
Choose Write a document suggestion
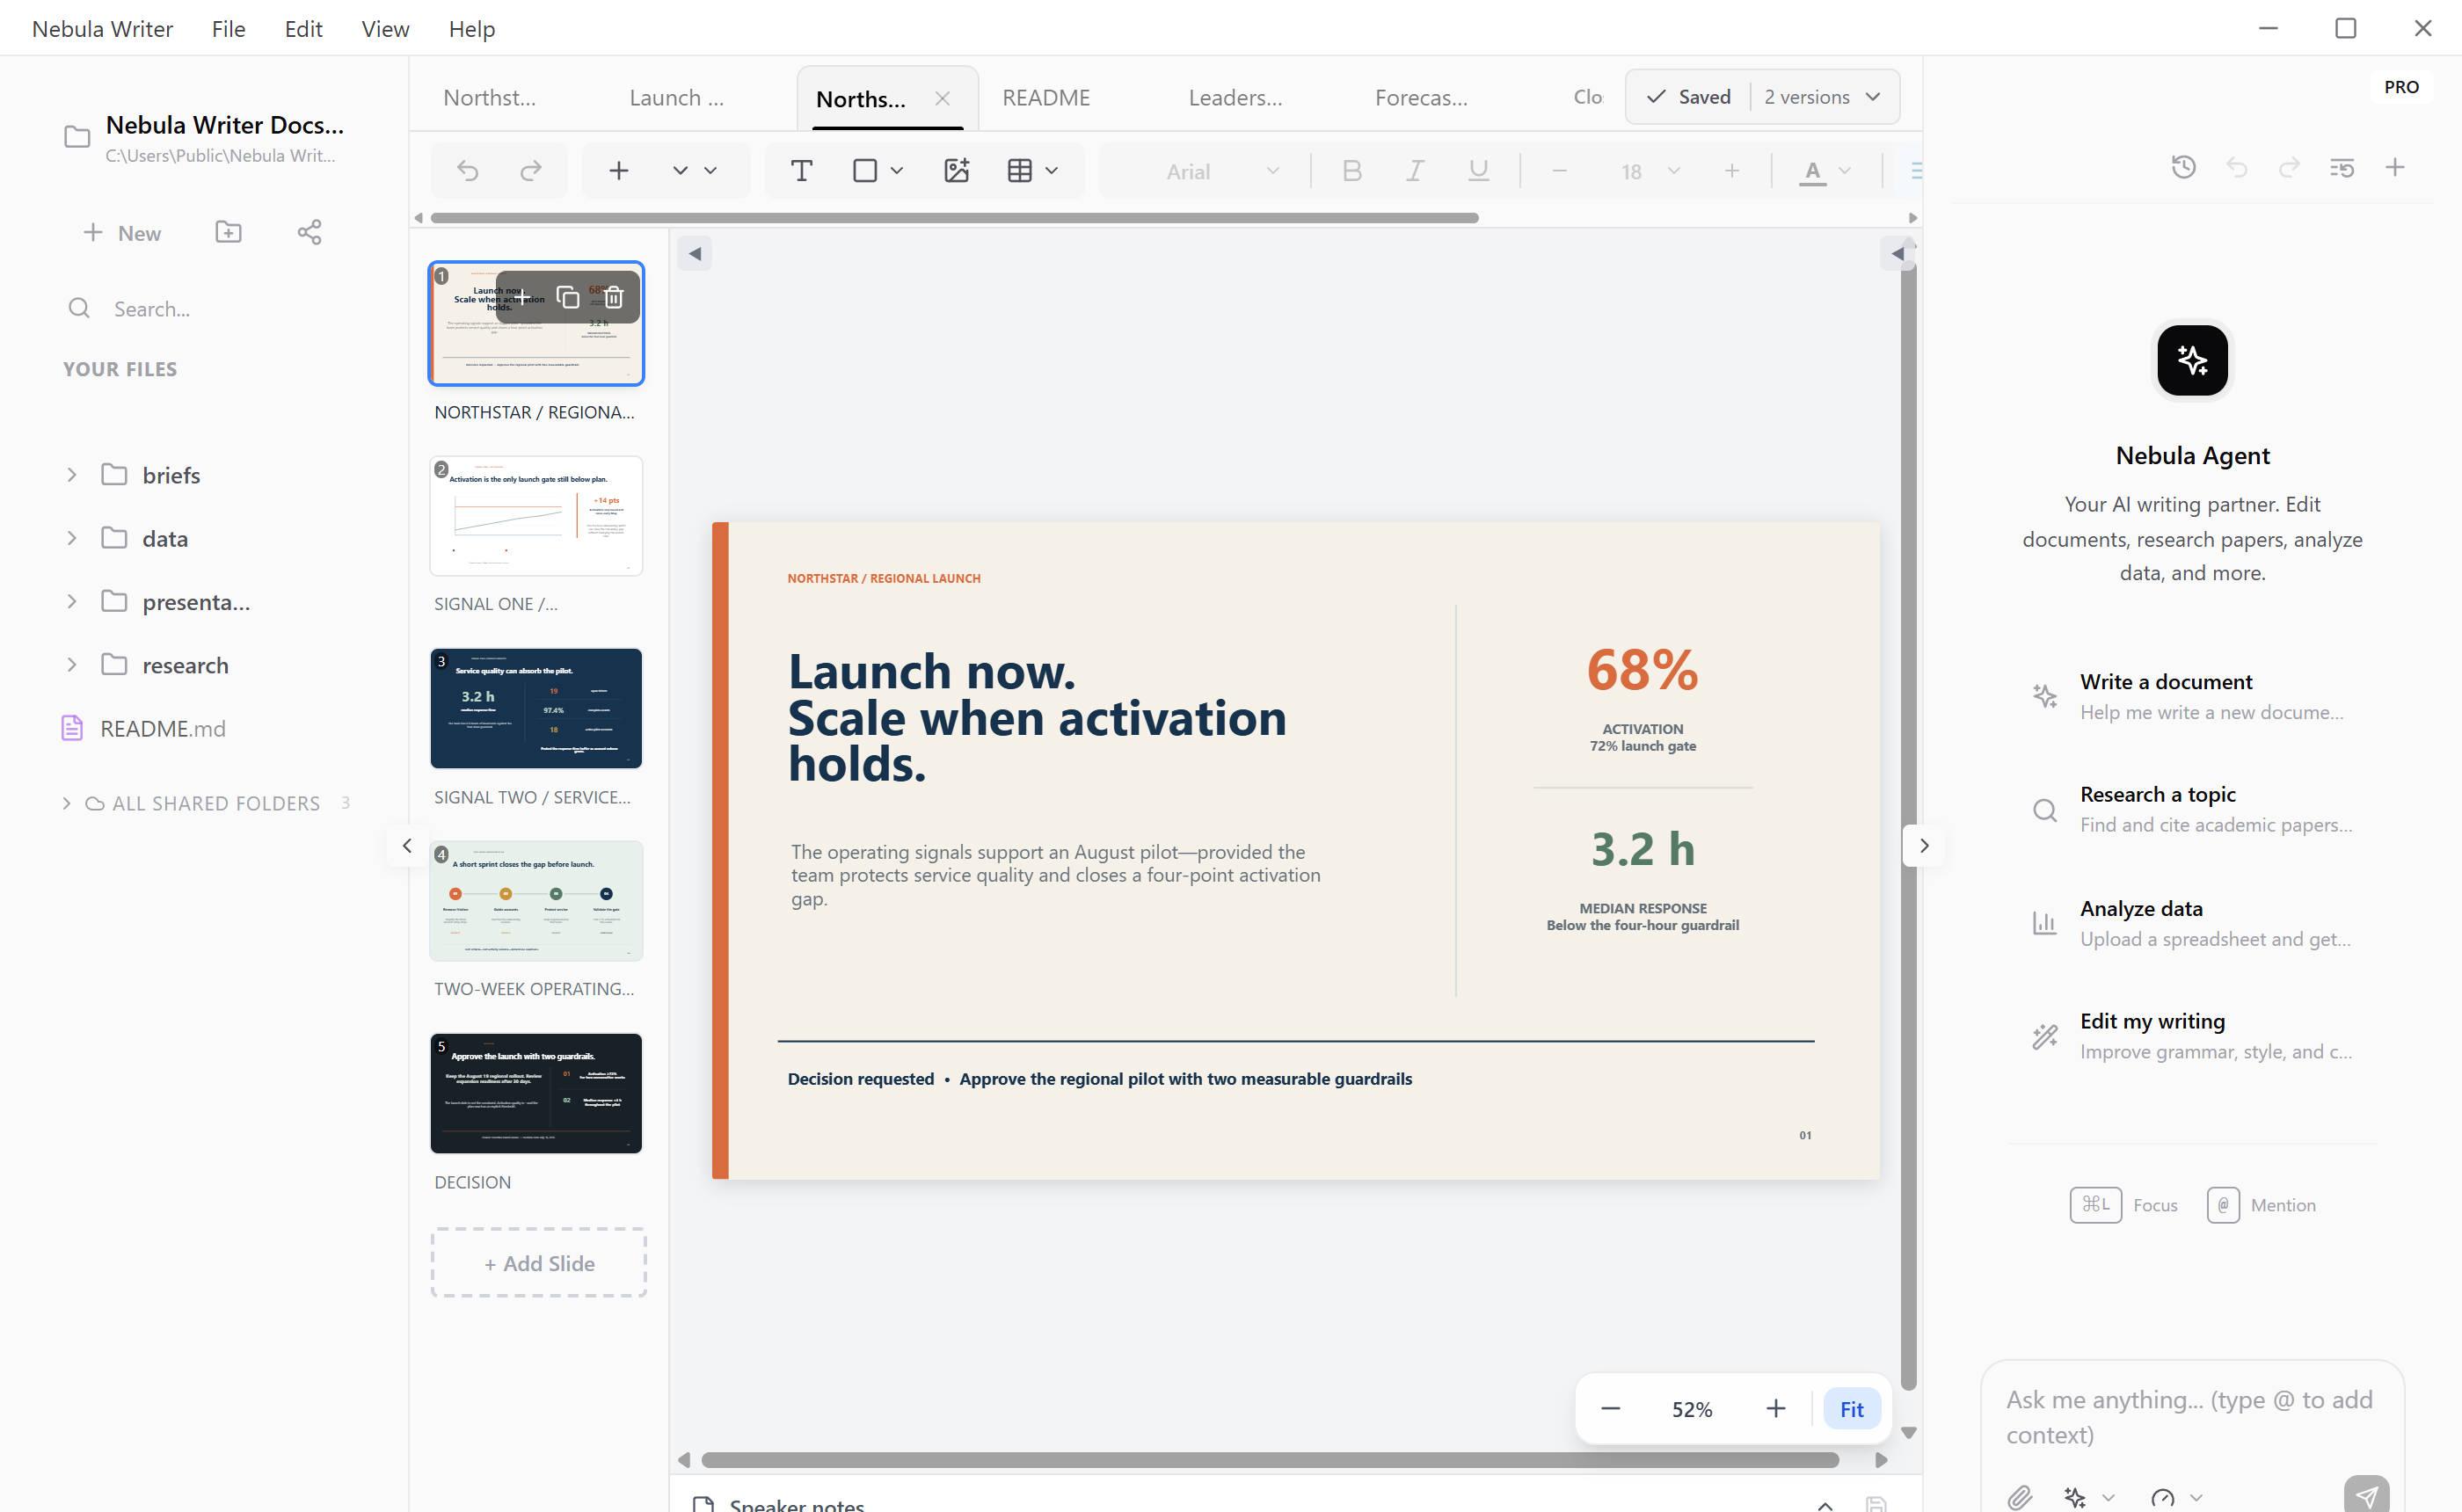pyautogui.click(x=2192, y=696)
